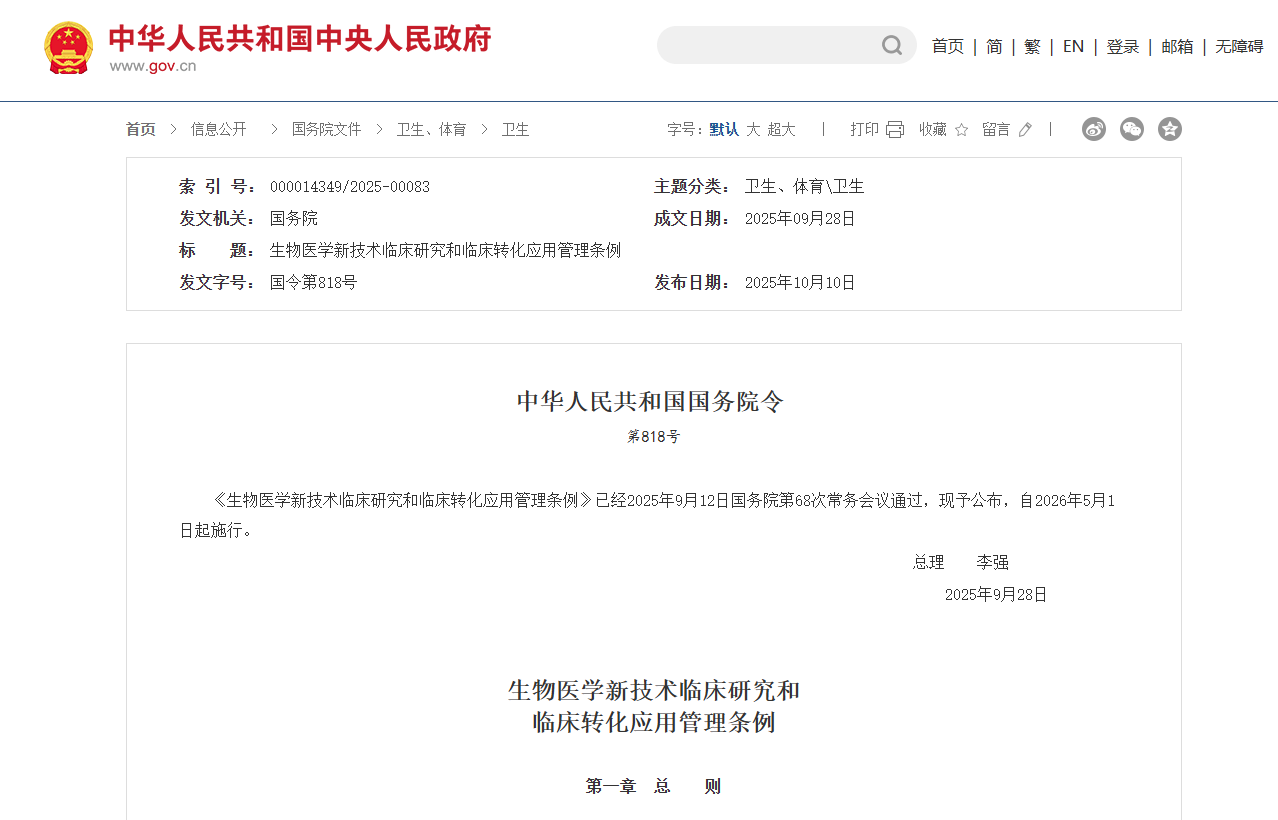
Task: Open the 无障碍 accessibility option
Action: pyautogui.click(x=1239, y=46)
